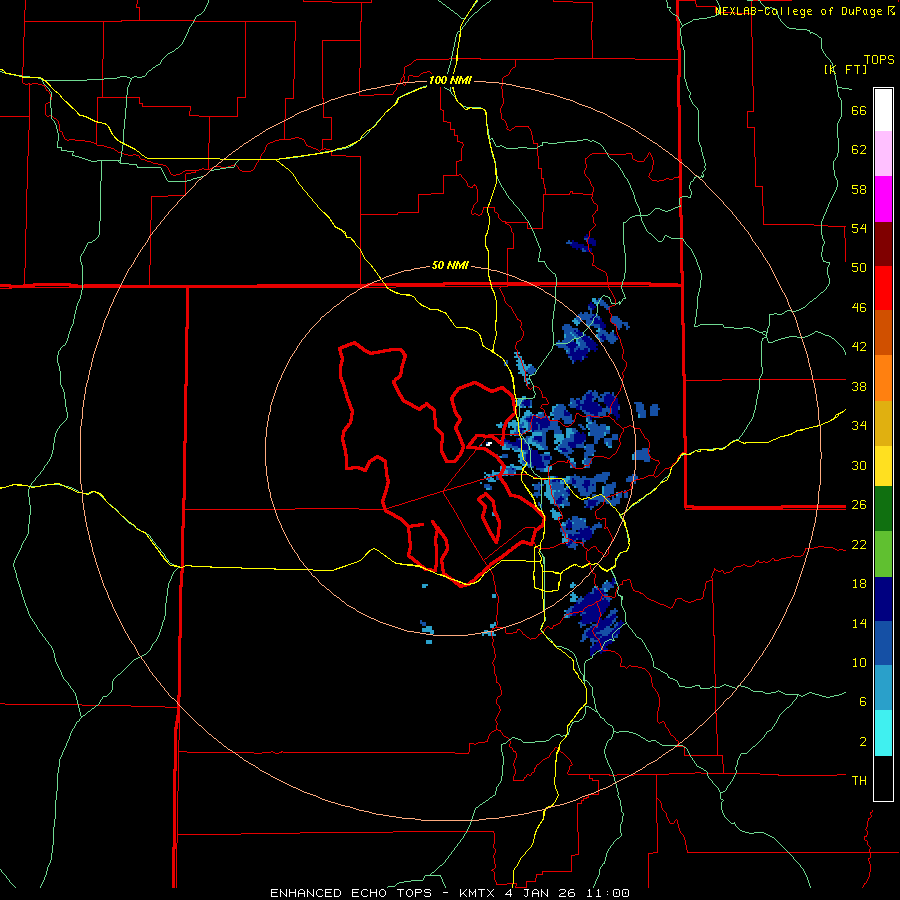Select the NEXLAB-College of DuPage credit text
900x900 pixels.
click(804, 11)
